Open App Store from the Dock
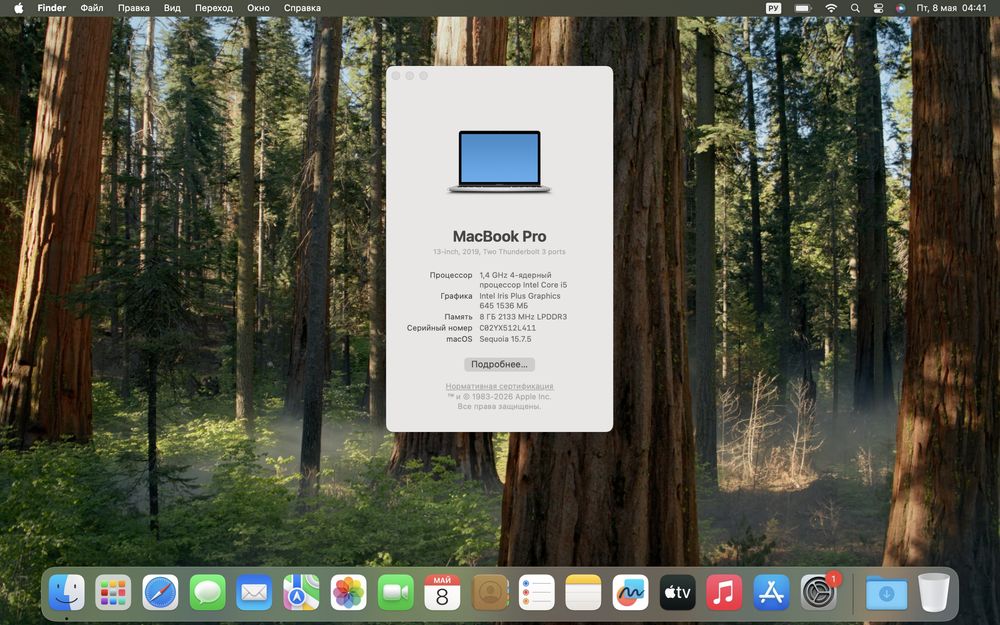Screen dimensions: 1000x625 [771, 592]
